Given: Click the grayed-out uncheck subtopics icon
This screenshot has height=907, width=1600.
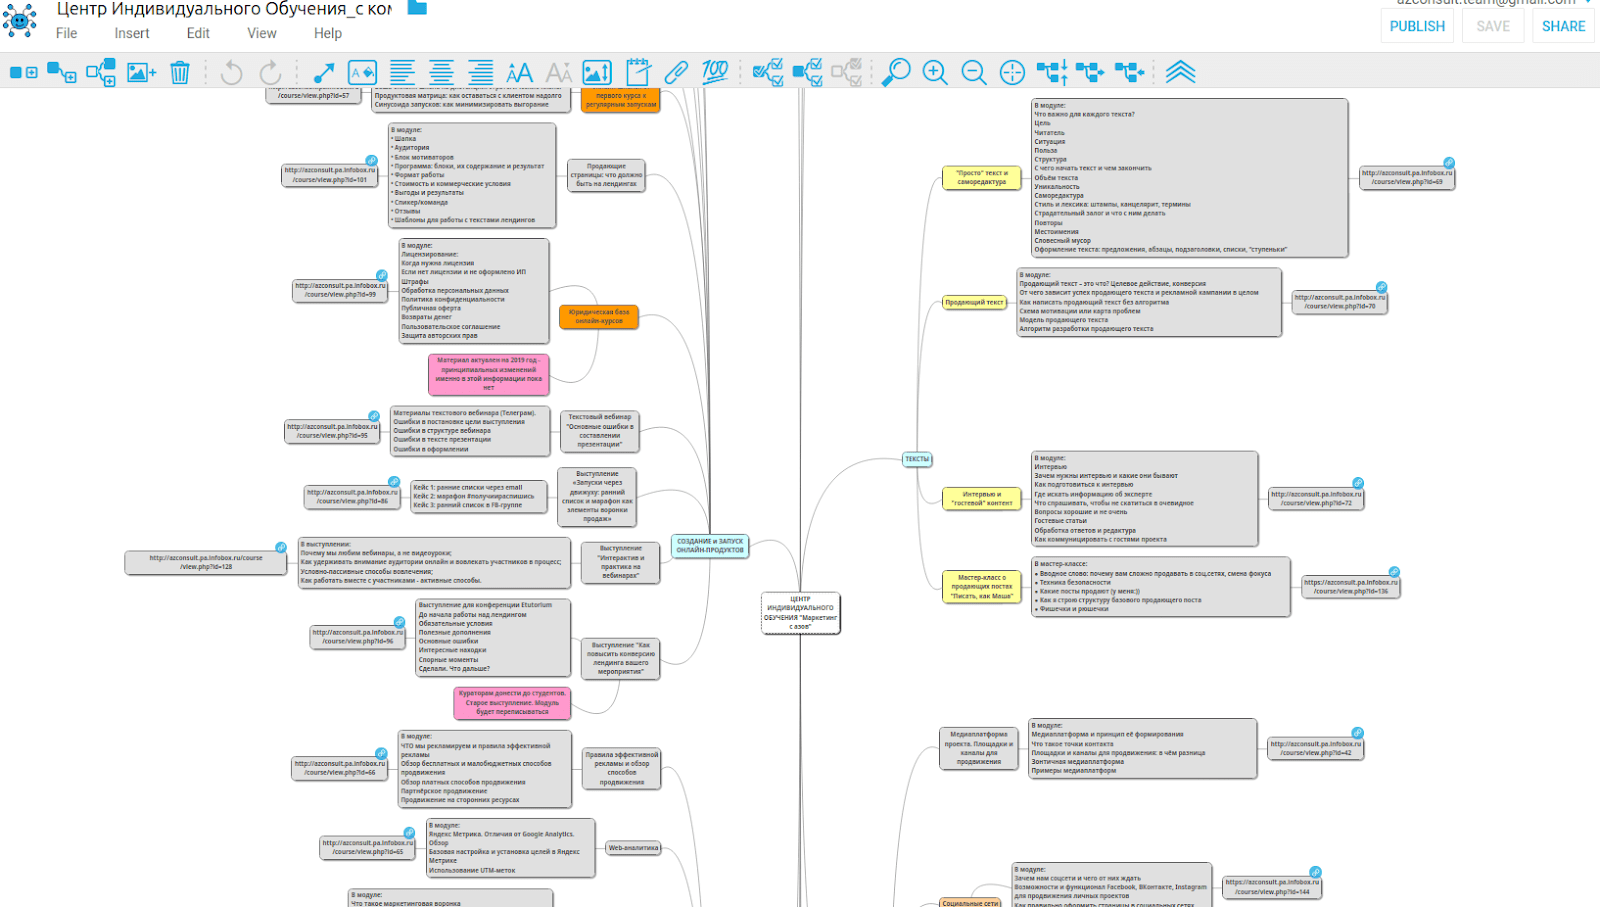Looking at the screenshot, I should point(846,72).
